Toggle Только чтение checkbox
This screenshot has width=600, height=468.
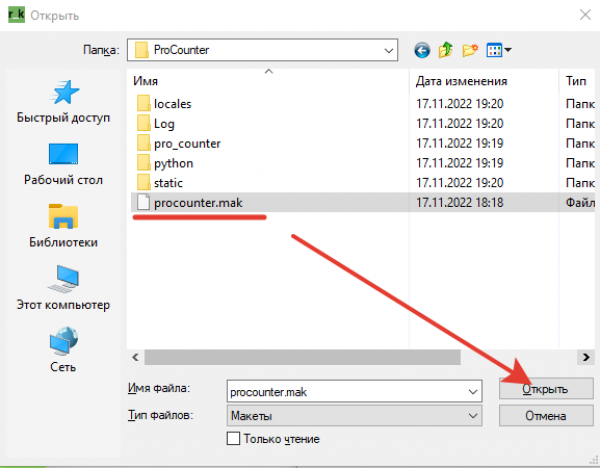233,439
